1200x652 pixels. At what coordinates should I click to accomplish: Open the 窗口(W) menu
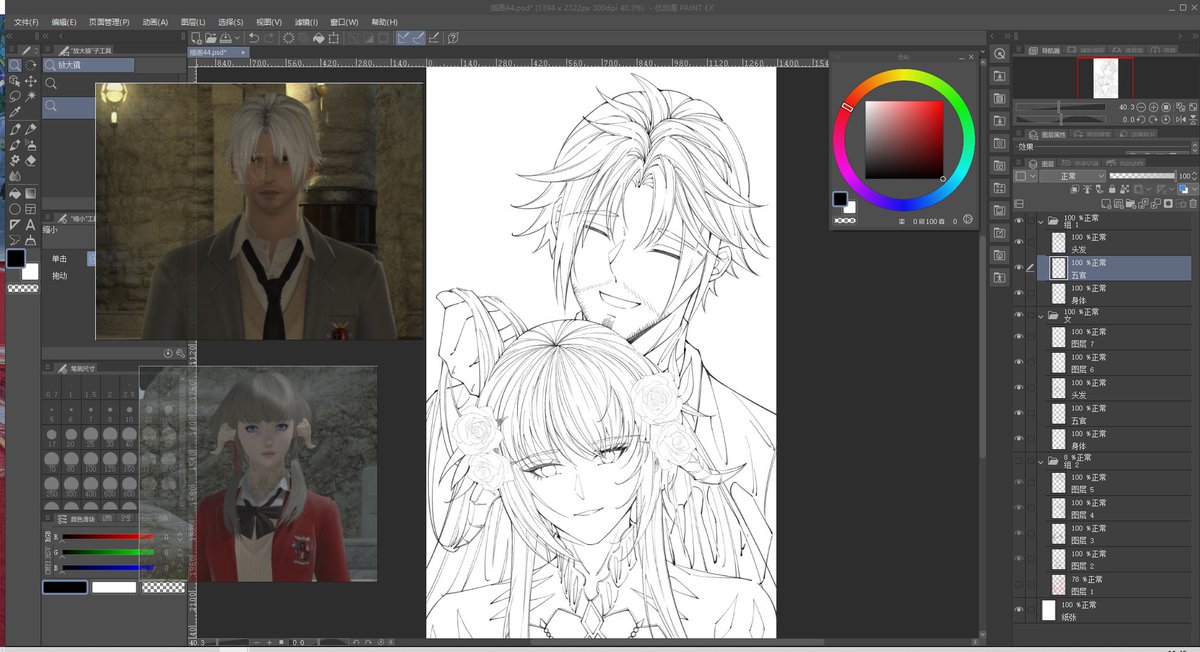pyautogui.click(x=345, y=22)
